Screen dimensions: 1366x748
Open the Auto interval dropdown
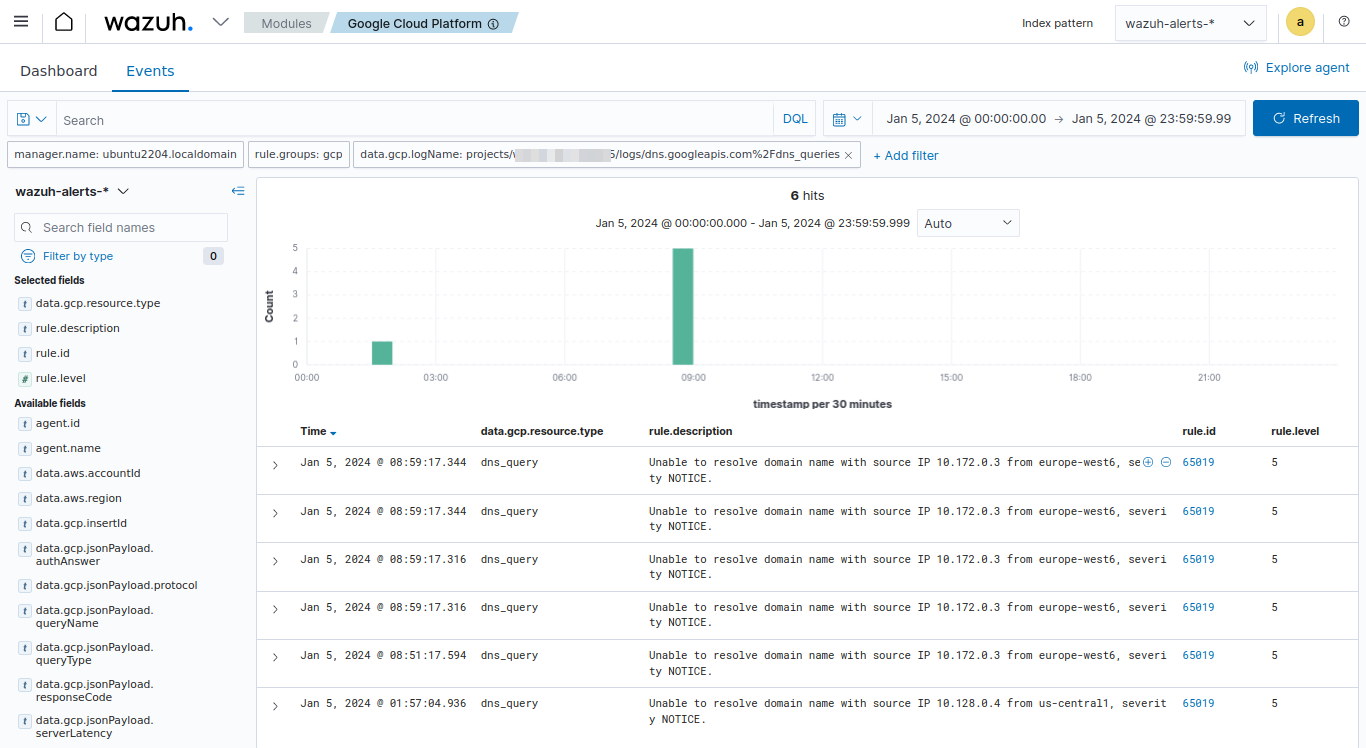(968, 223)
